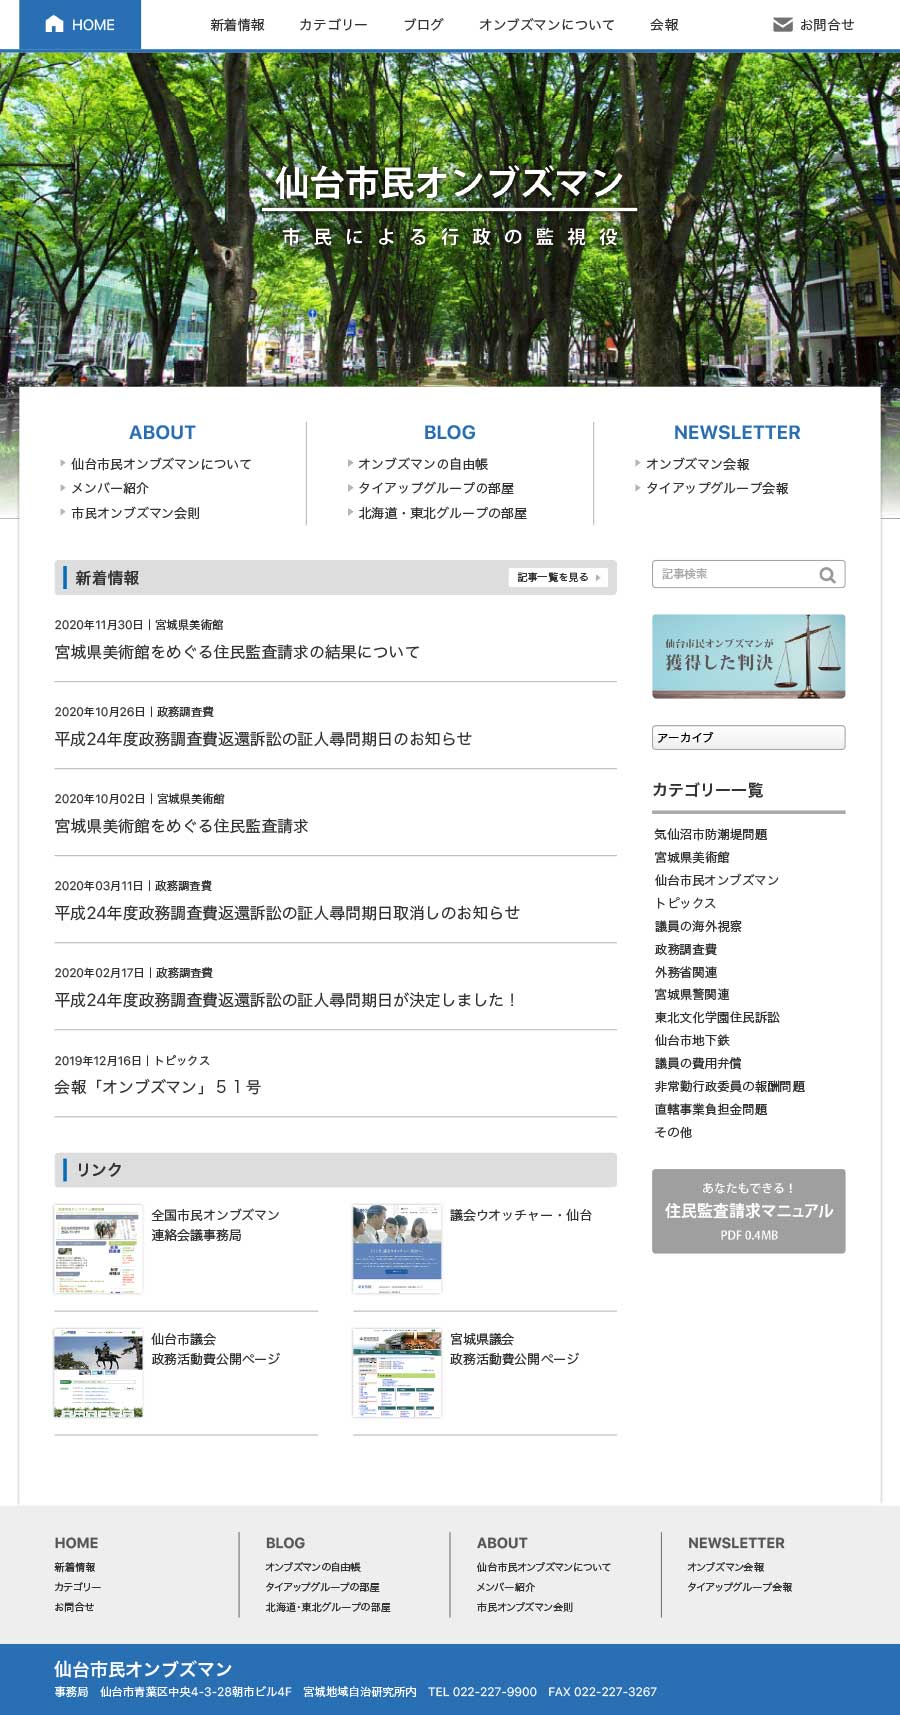This screenshot has height=1715, width=900.
Task: Click the home icon in the navigation bar
Action: 54,24
